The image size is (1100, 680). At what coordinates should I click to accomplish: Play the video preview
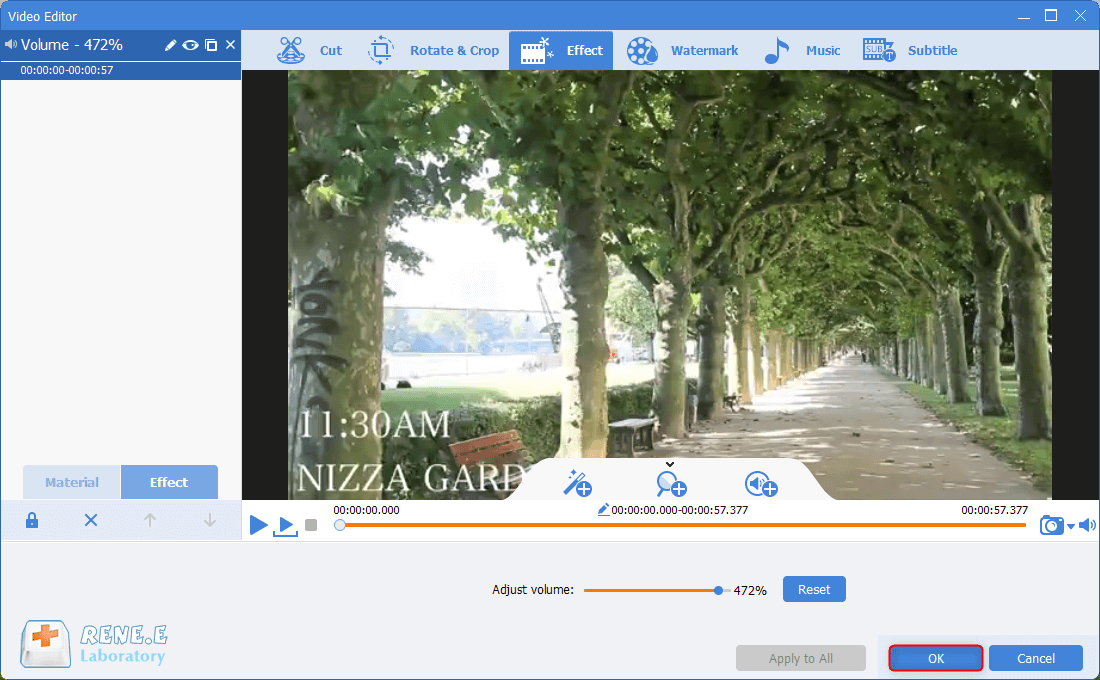point(259,524)
